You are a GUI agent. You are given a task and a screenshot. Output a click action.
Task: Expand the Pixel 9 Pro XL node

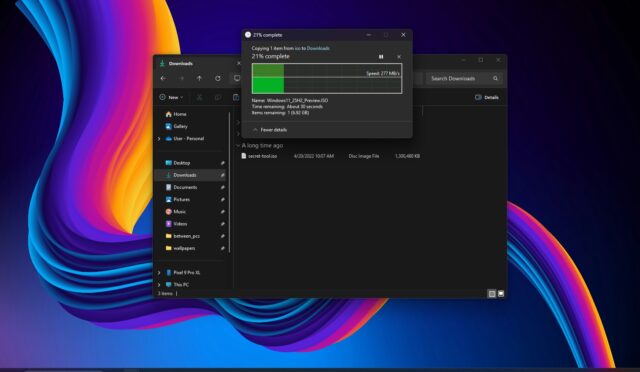point(159,273)
